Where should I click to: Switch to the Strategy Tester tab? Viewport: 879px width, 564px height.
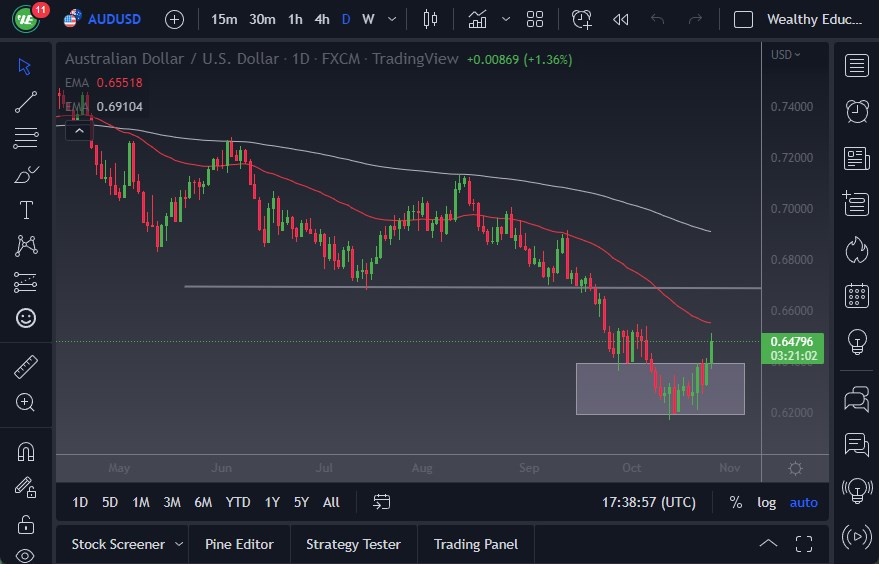pos(353,544)
